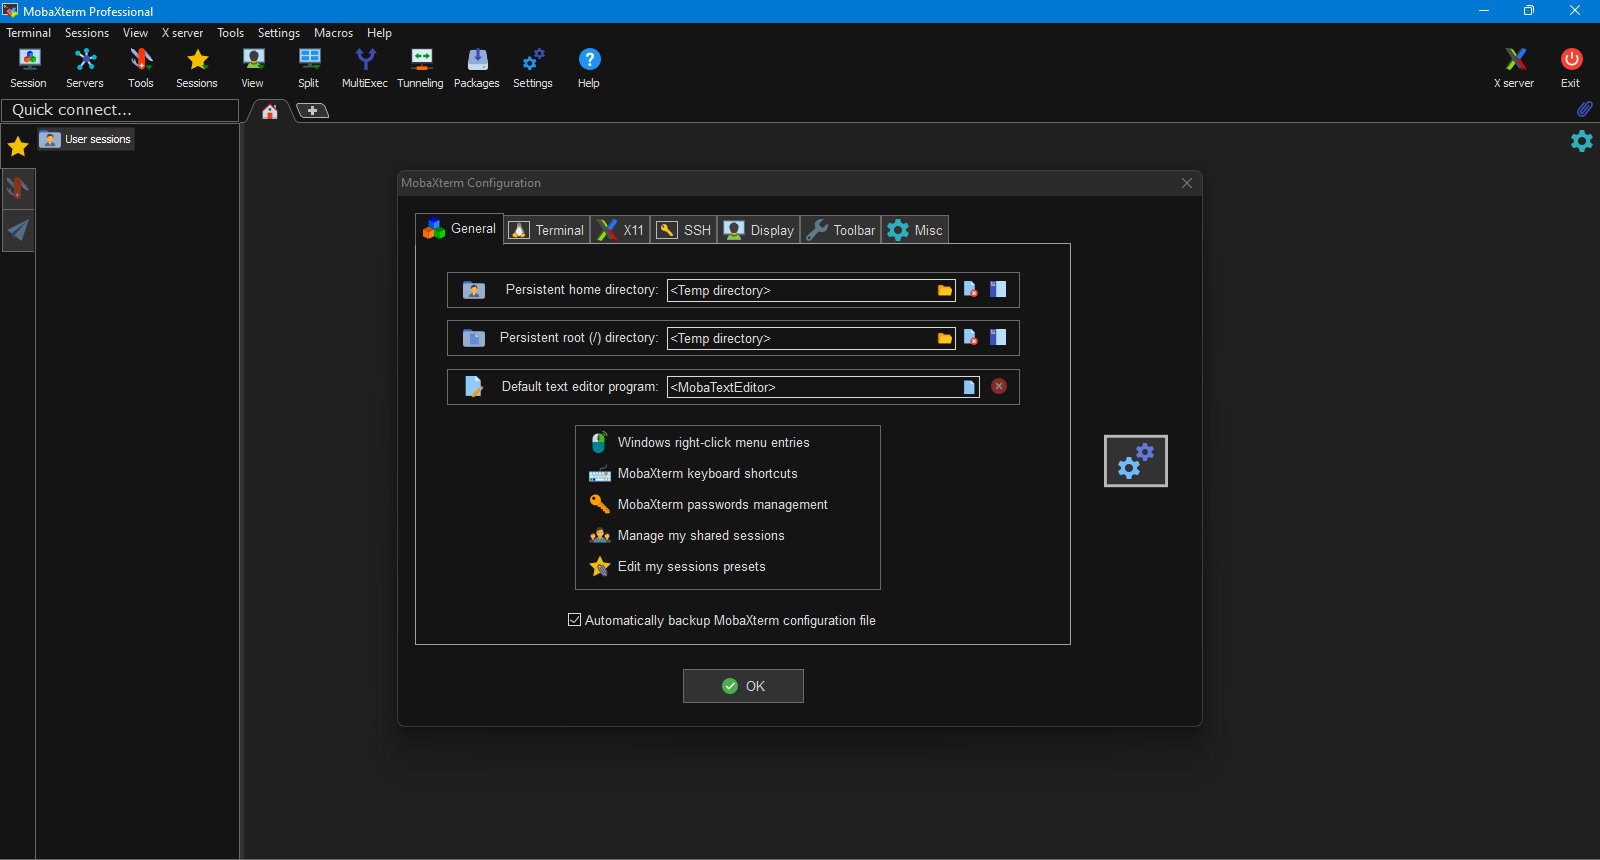The width and height of the screenshot is (1600, 860).
Task: Open the SSH configuration tab
Action: [683, 230]
